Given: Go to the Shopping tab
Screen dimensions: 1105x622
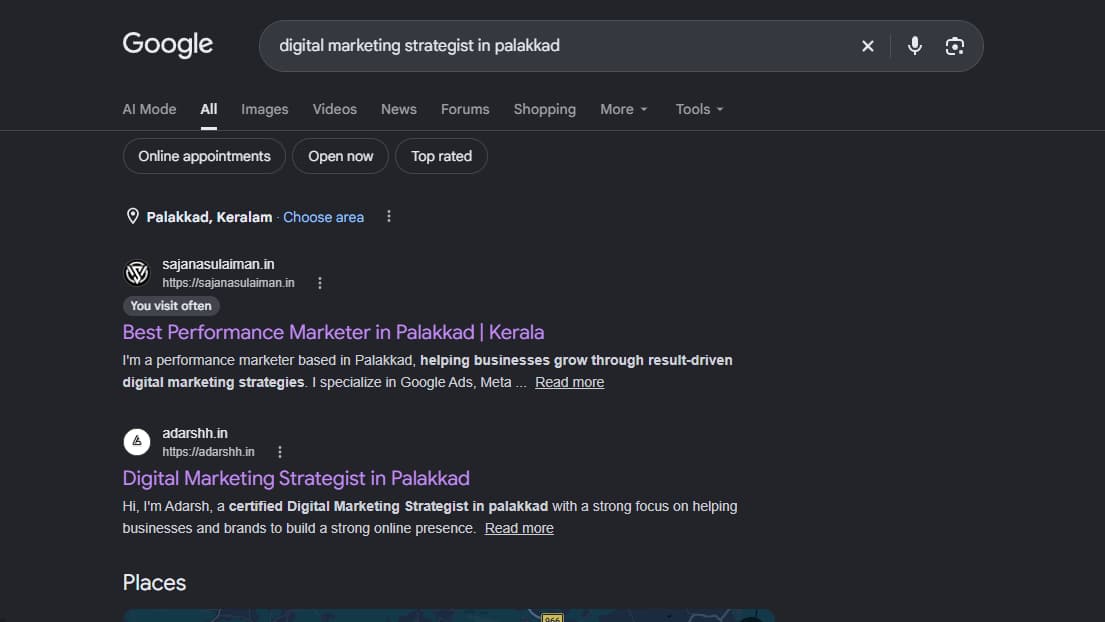Looking at the screenshot, I should tap(545, 109).
